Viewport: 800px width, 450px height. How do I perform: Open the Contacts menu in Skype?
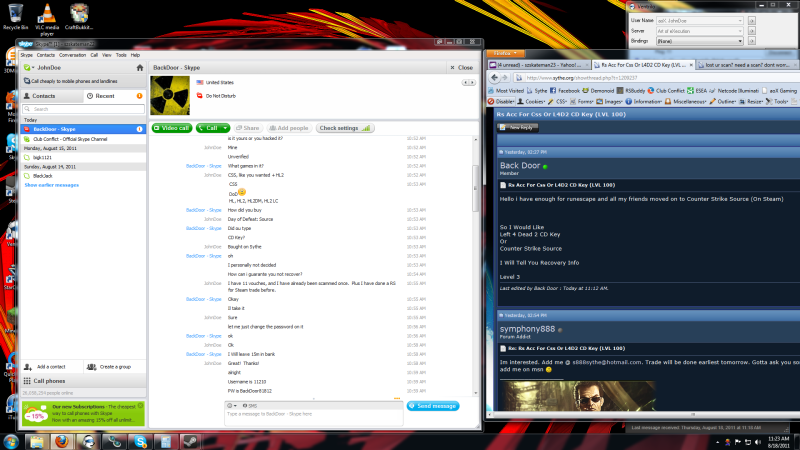pyautogui.click(x=45, y=55)
